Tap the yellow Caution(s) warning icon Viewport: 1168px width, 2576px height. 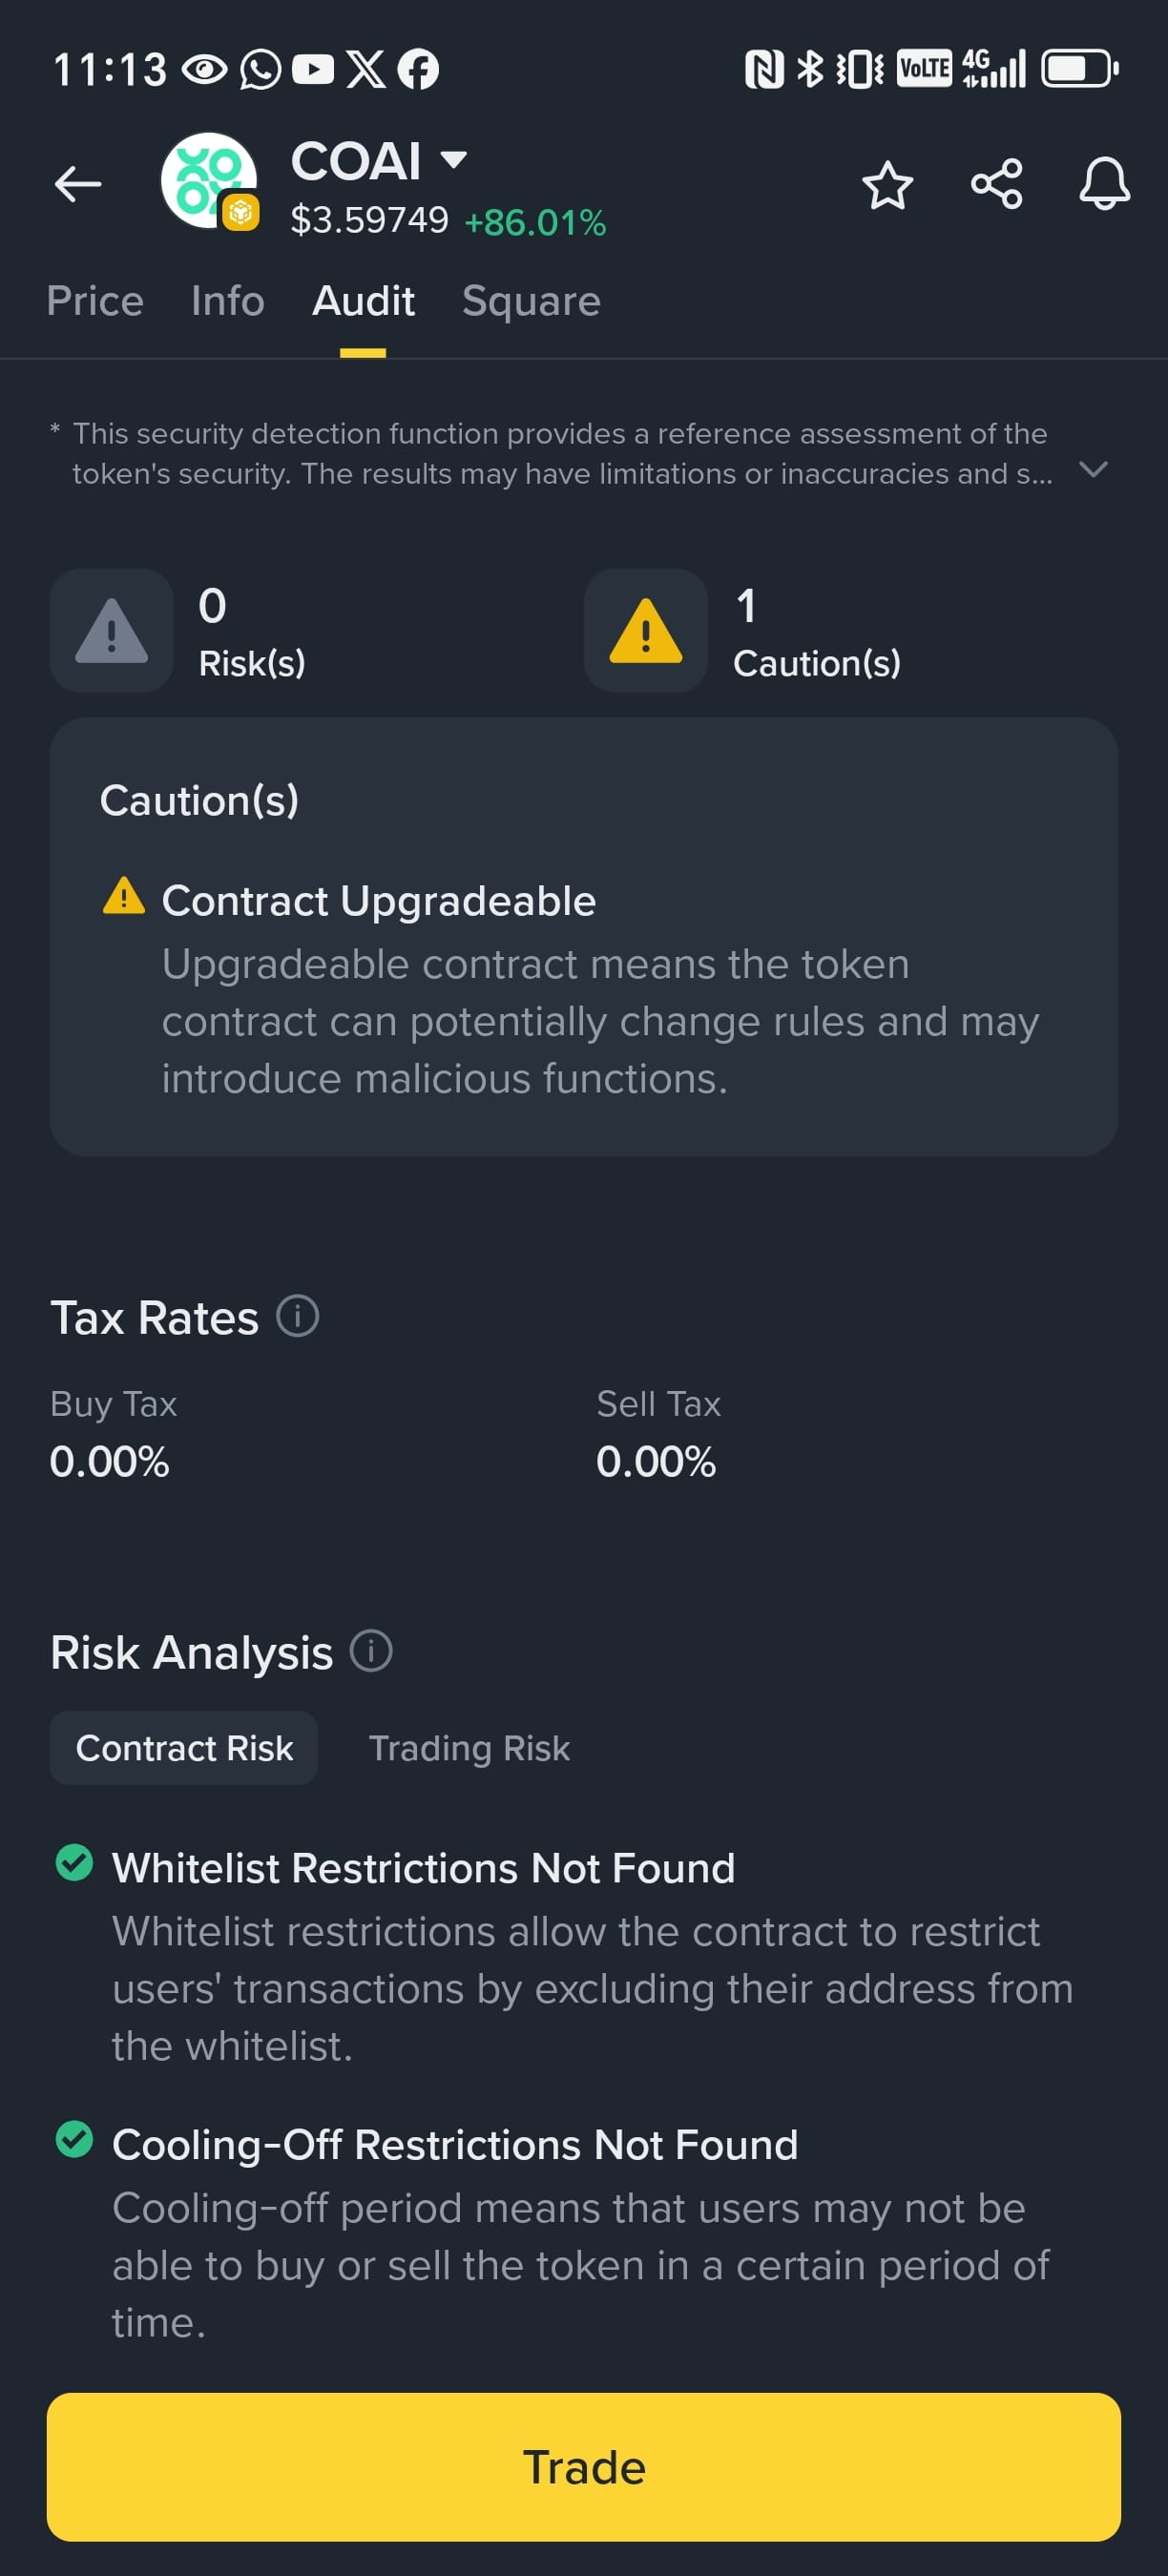pos(646,631)
